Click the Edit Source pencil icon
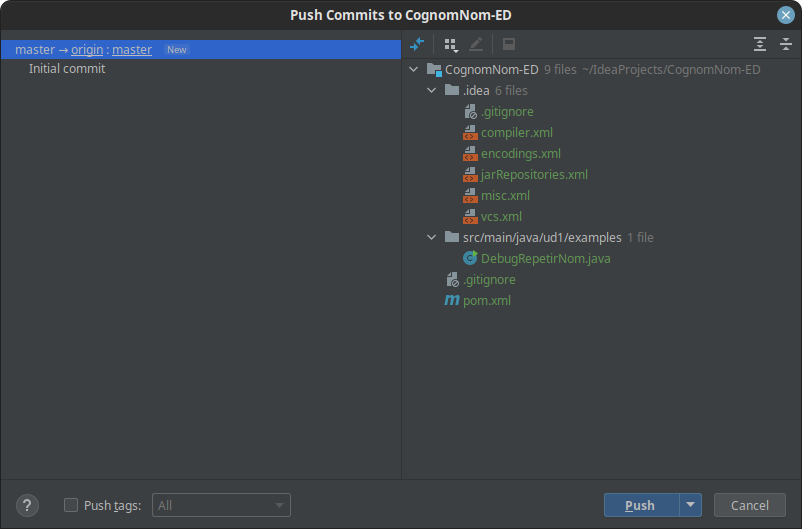The width and height of the screenshot is (802, 529). pos(476,45)
